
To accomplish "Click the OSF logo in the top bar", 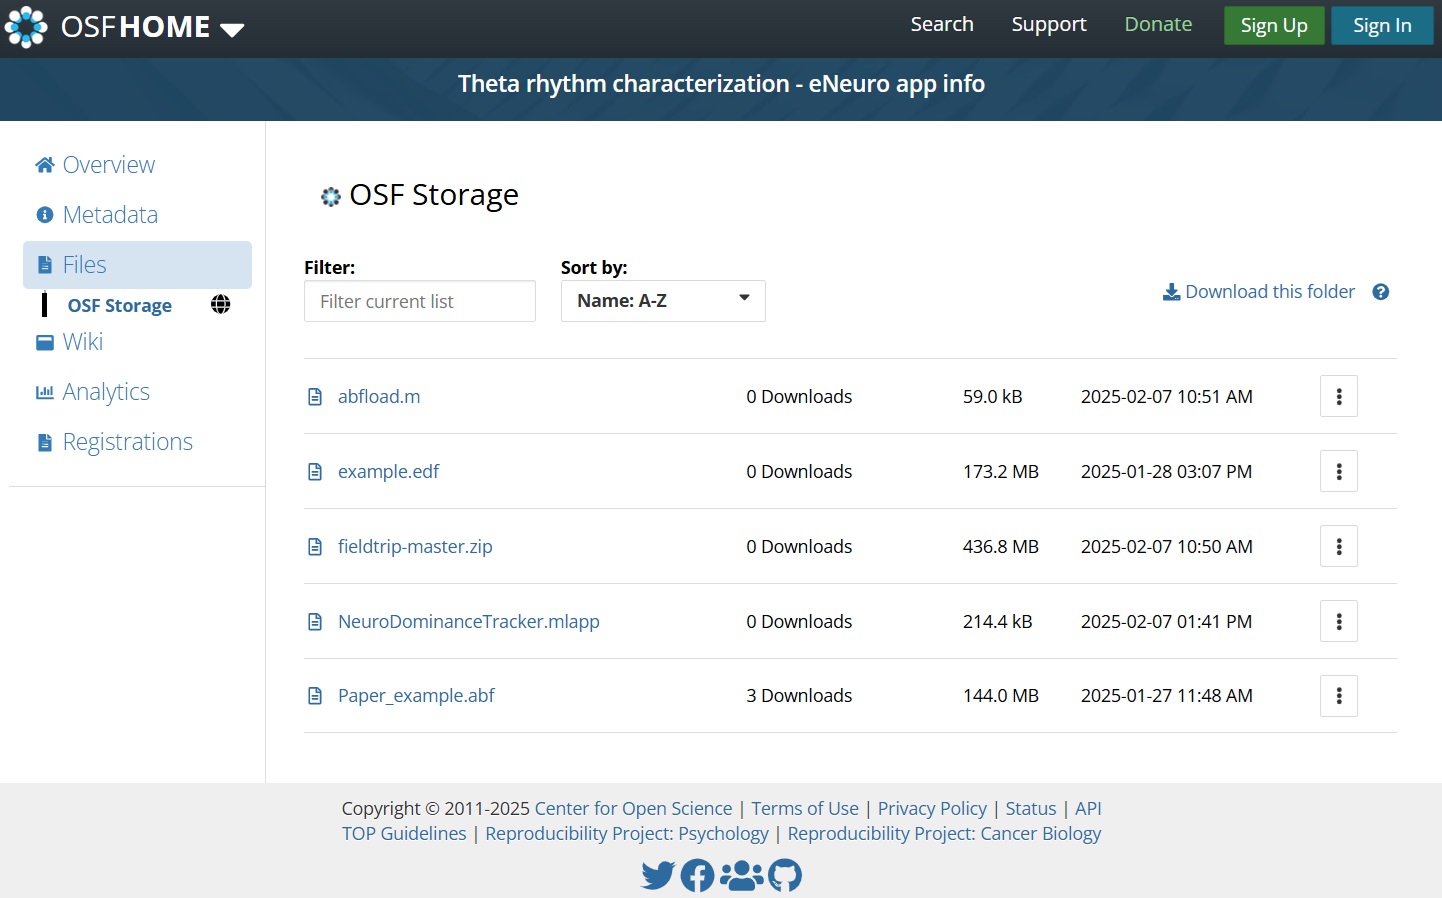I will 25,27.
